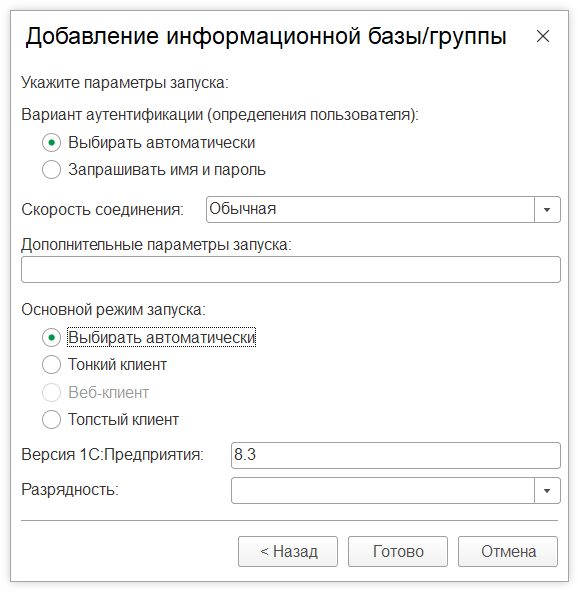Choose 'Тонкий клиент' launch mode
The height and width of the screenshot is (592, 578).
tap(52, 365)
